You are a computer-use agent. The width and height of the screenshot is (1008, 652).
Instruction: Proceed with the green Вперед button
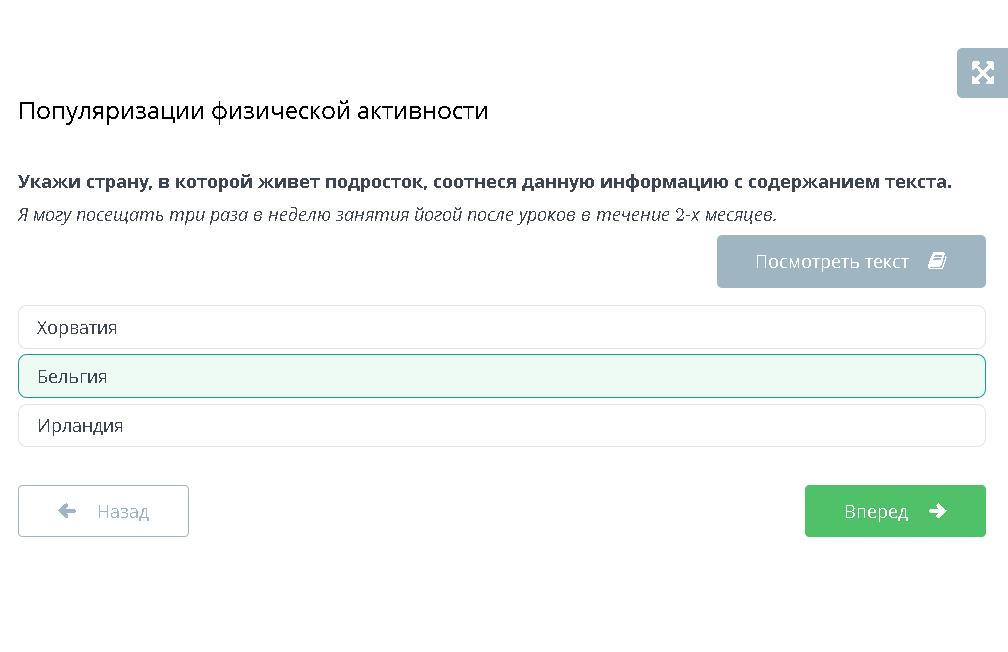click(x=894, y=511)
